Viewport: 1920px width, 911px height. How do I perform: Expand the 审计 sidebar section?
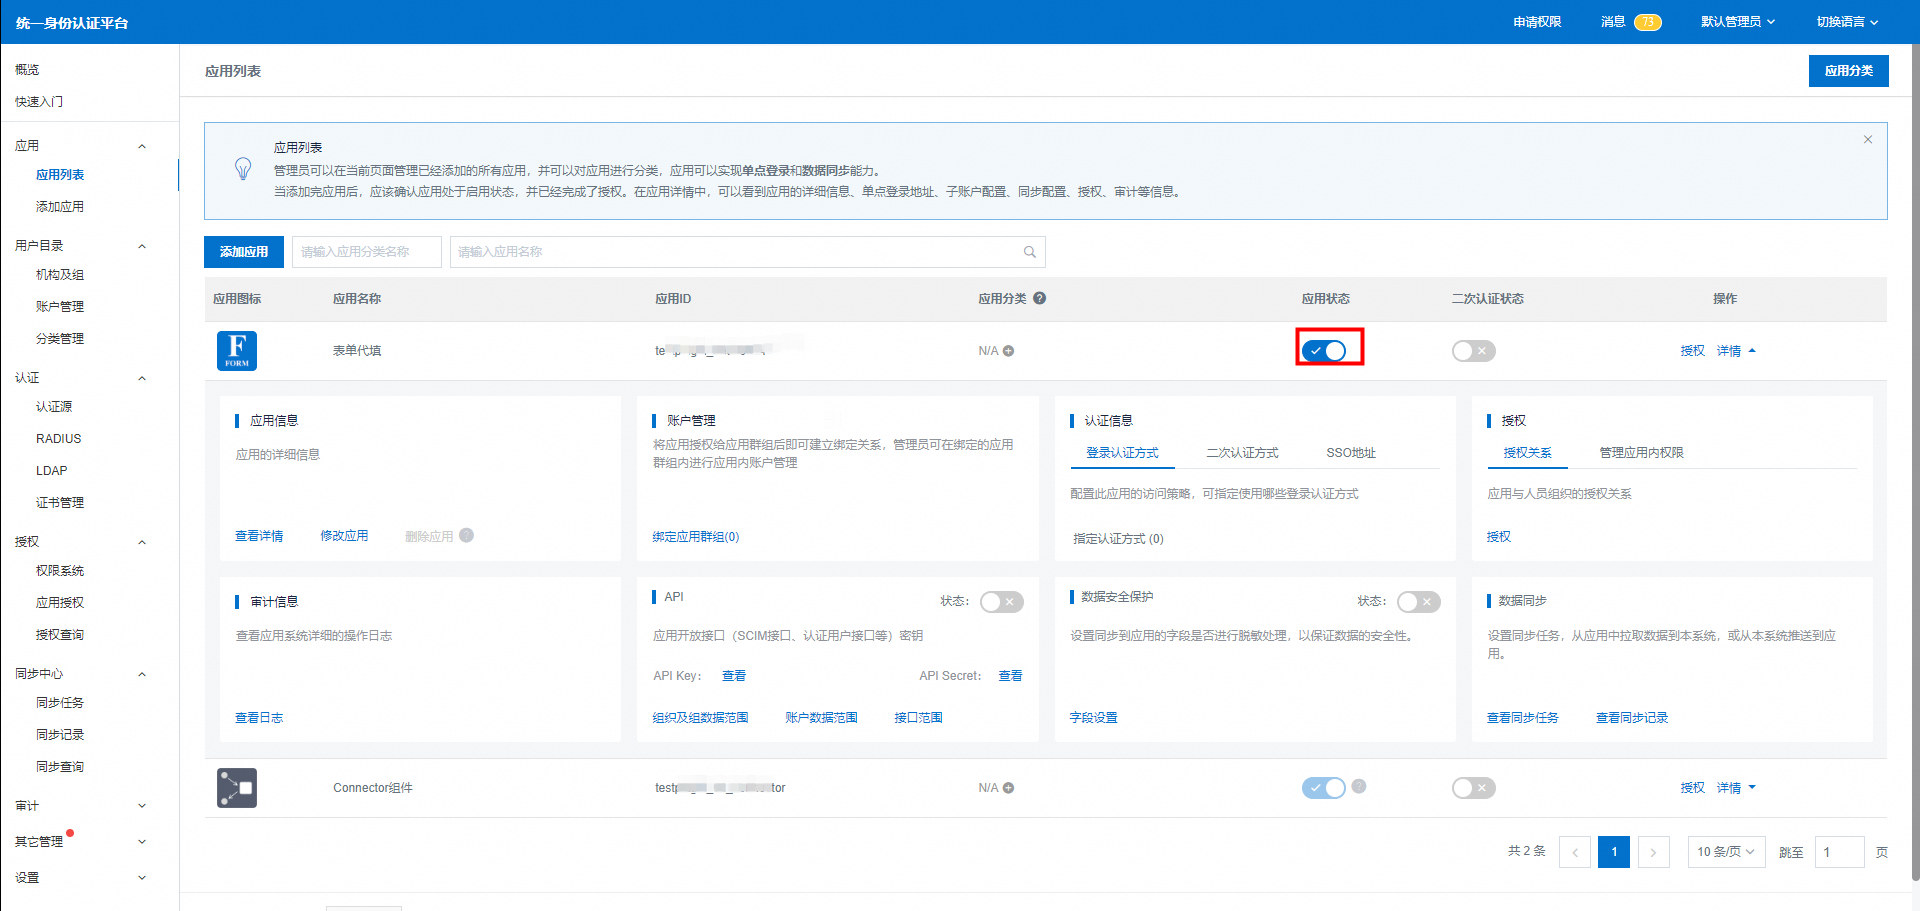(x=80, y=806)
